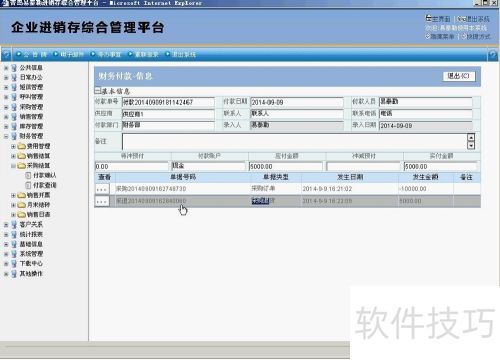Click the help icon at right of blue menu bar
The image size is (500, 360).
(x=492, y=55)
